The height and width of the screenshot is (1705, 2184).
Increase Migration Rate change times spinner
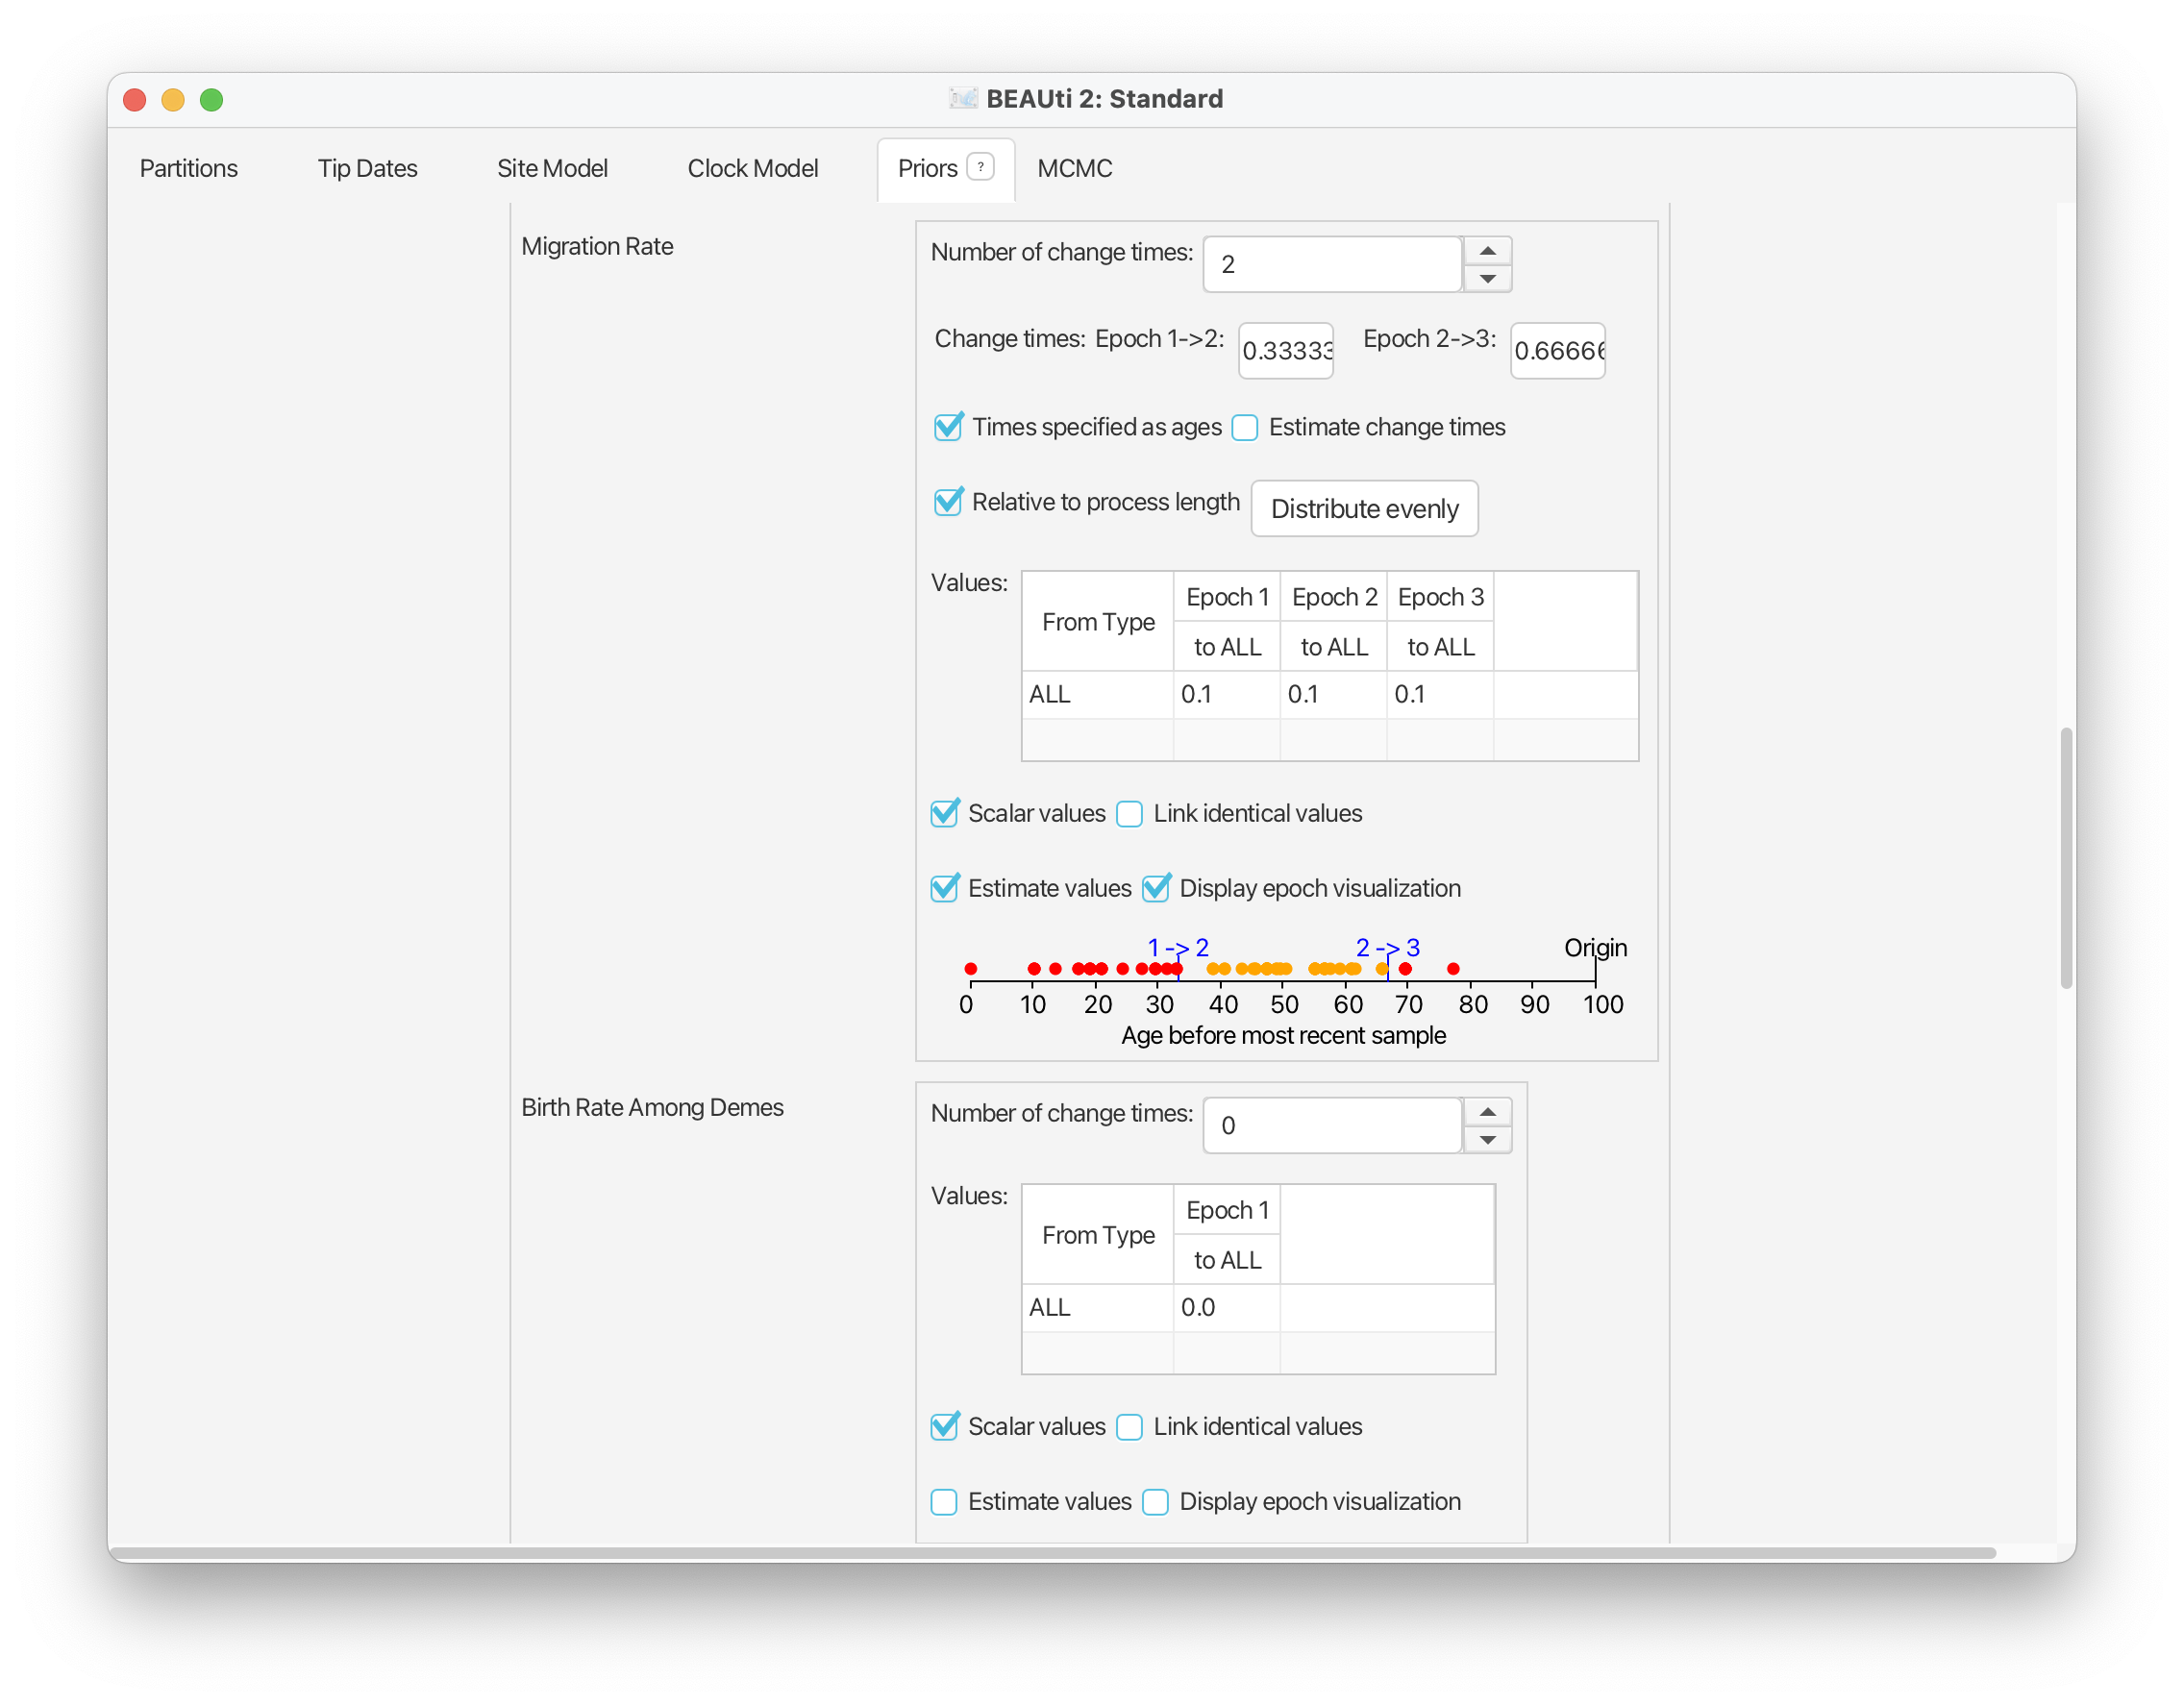point(1487,250)
